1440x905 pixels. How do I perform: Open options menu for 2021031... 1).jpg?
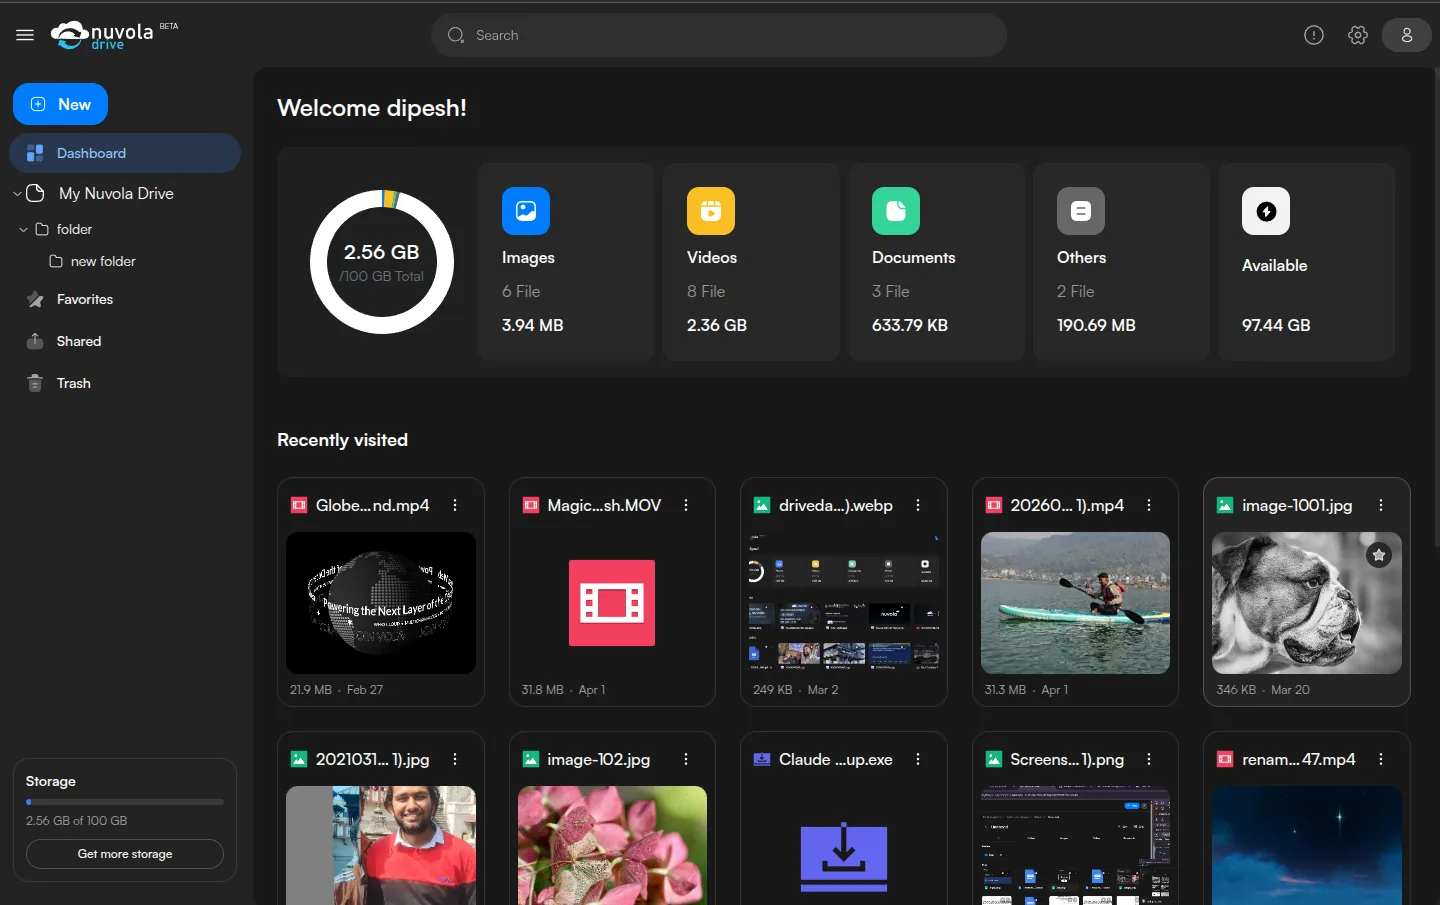(455, 760)
